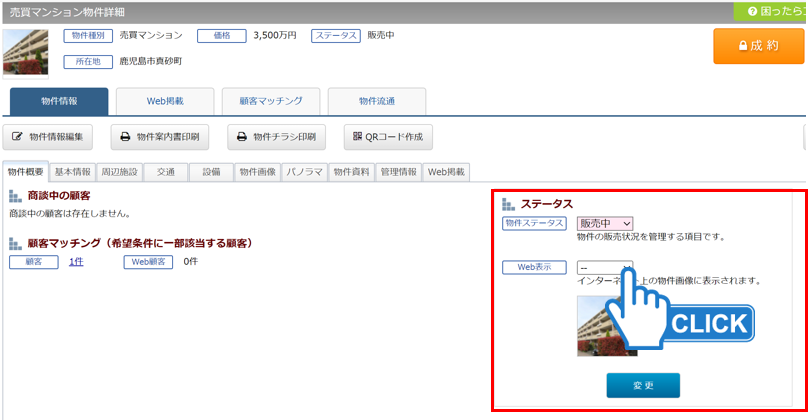
Task: Open the 顧客マッチング main tab
Action: coord(271,101)
